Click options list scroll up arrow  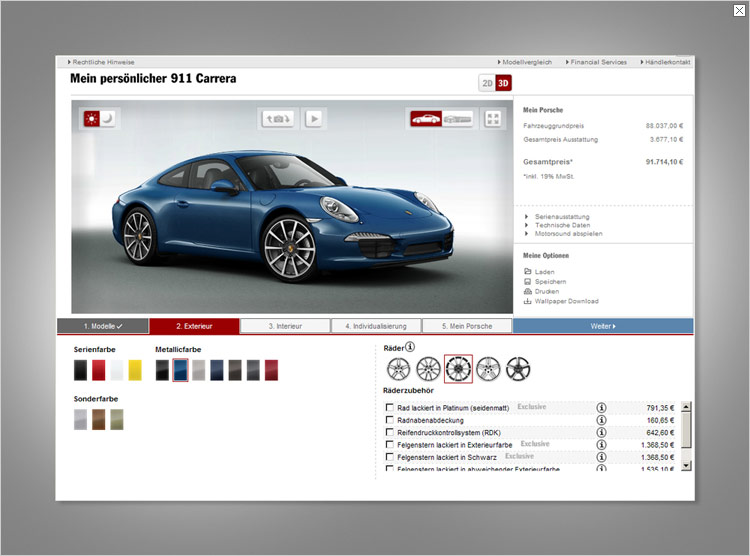tap(686, 407)
